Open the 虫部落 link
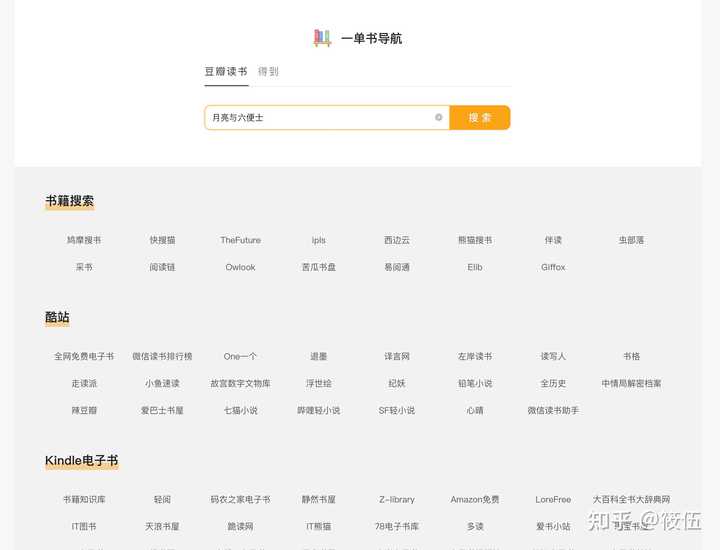The image size is (720, 550). [631, 240]
